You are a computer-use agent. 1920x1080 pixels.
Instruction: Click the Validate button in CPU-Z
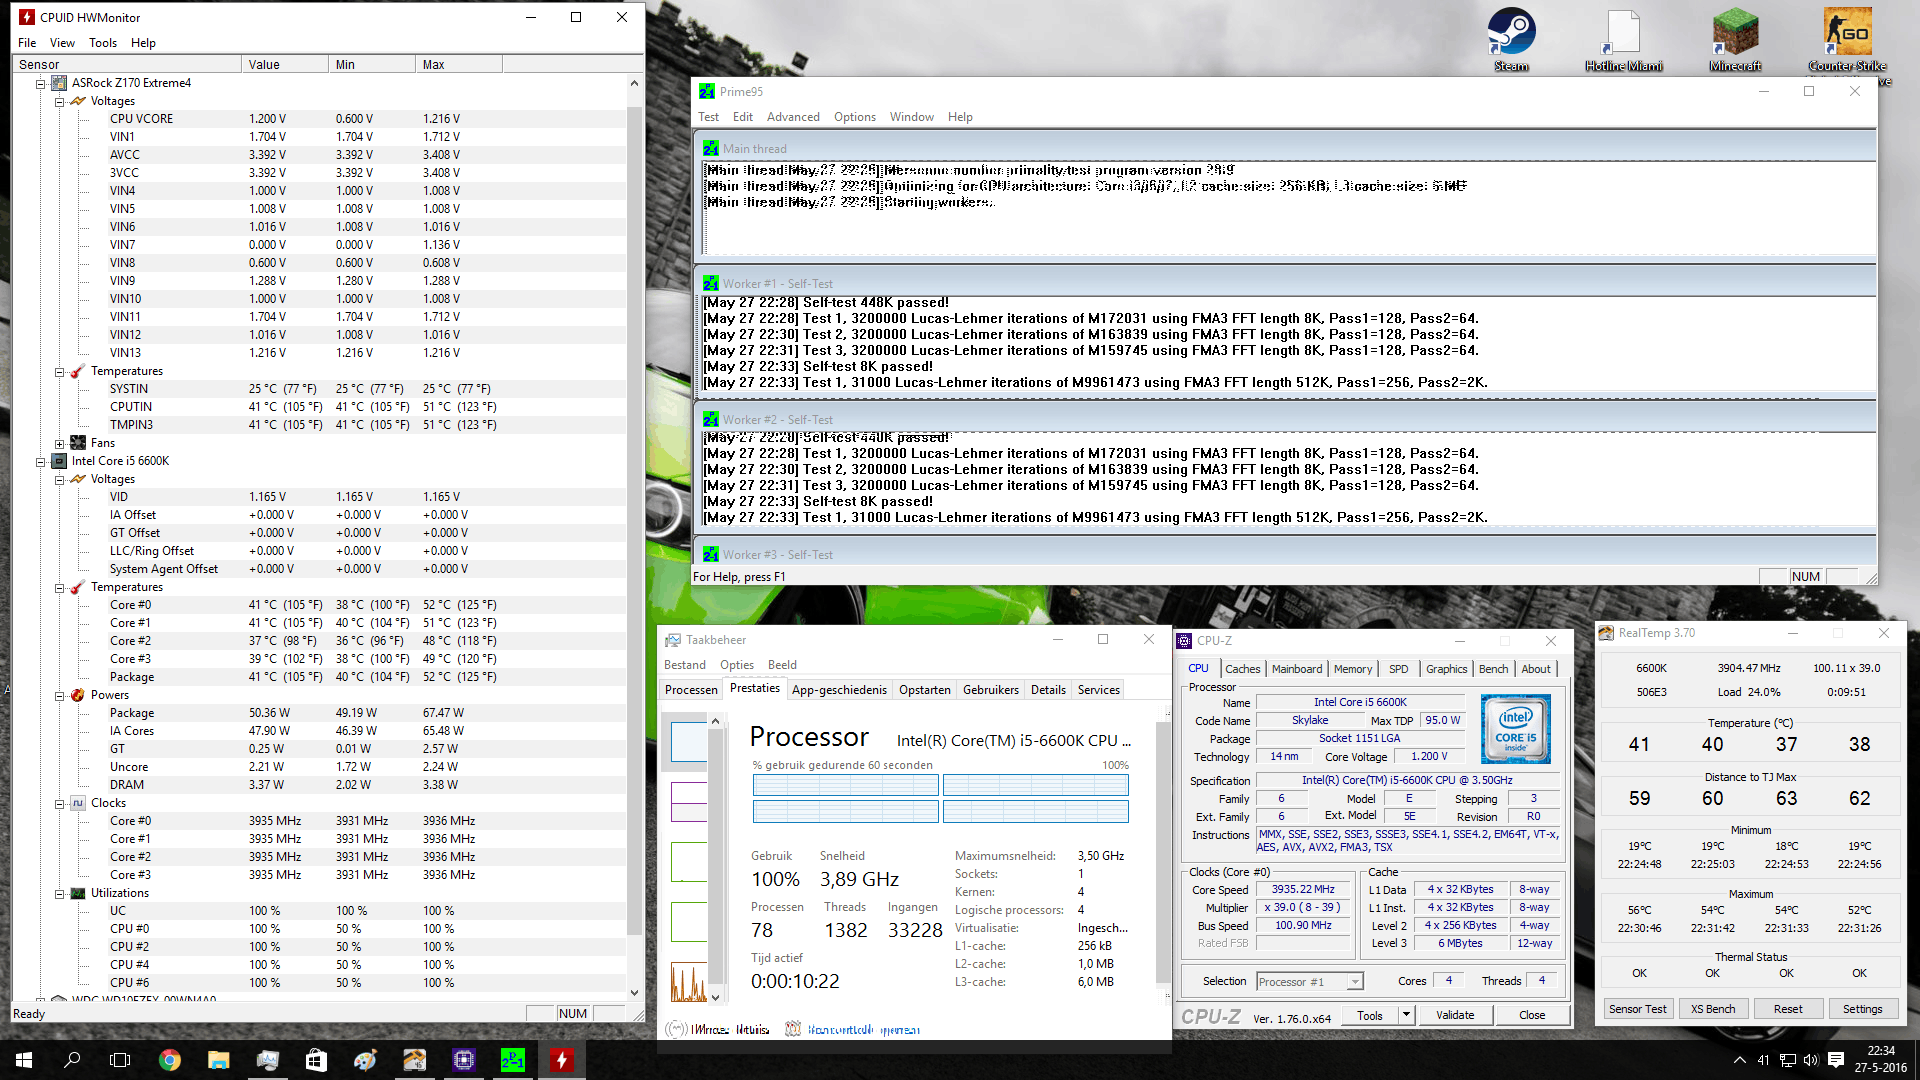coord(1455,1015)
